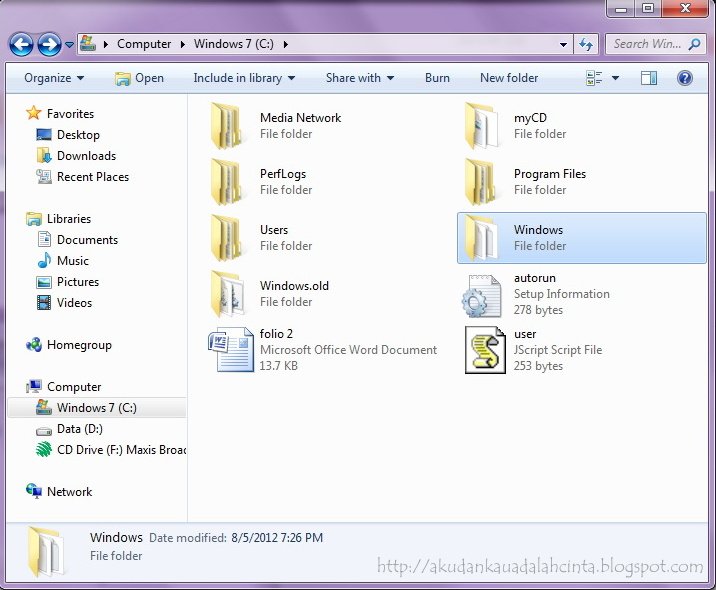Expand the Organize dropdown menu

point(54,78)
